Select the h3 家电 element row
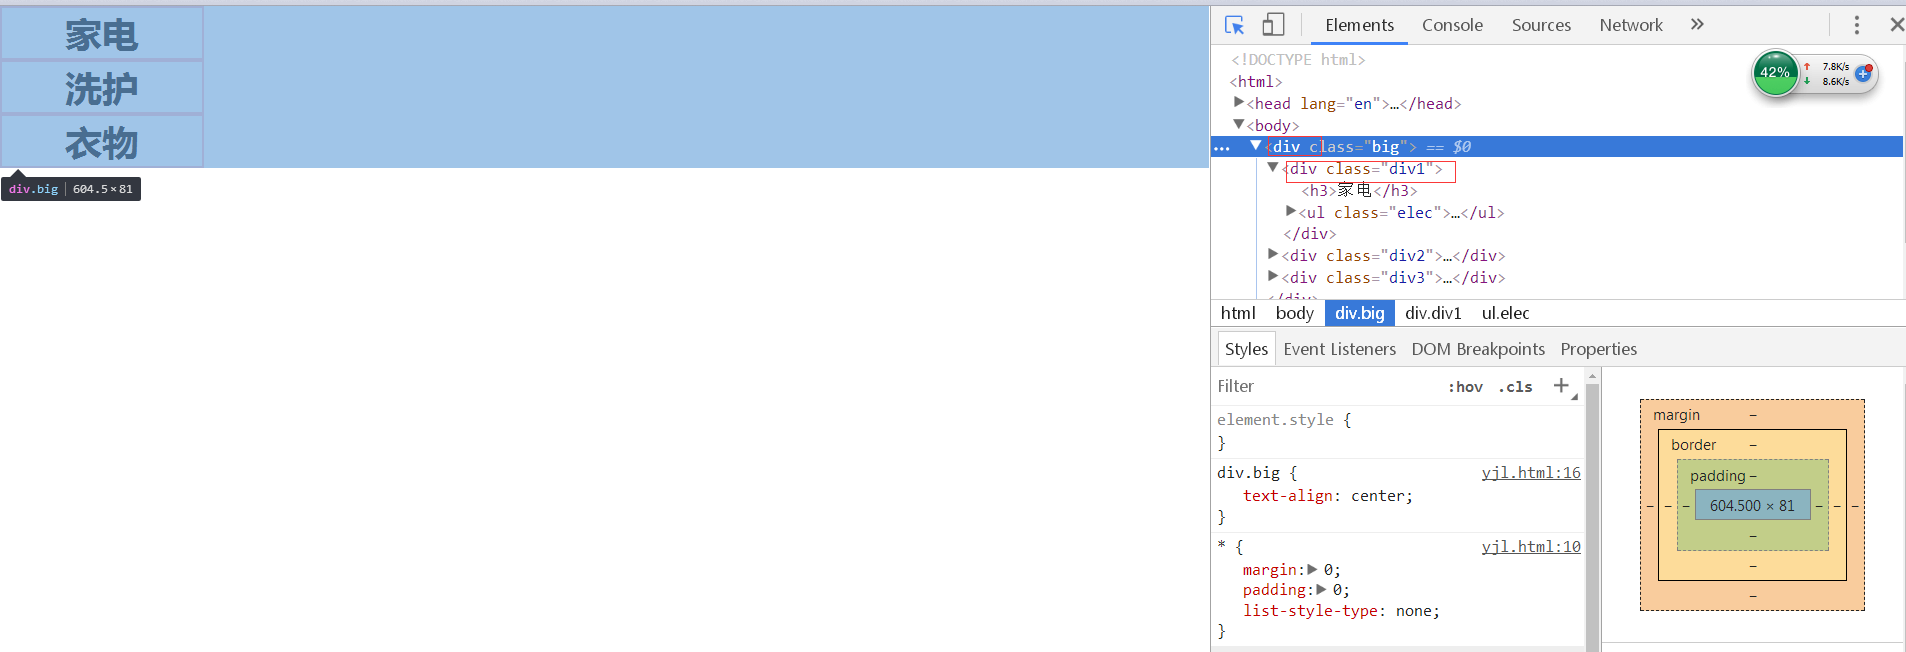Screen dimensions: 1906x652 pos(1359,190)
